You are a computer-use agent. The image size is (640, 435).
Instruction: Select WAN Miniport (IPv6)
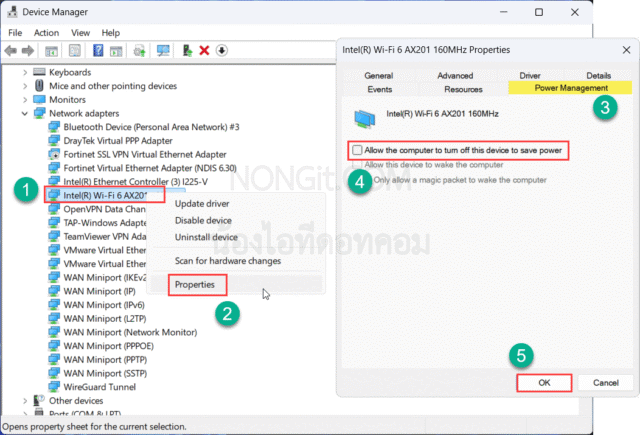click(x=104, y=305)
